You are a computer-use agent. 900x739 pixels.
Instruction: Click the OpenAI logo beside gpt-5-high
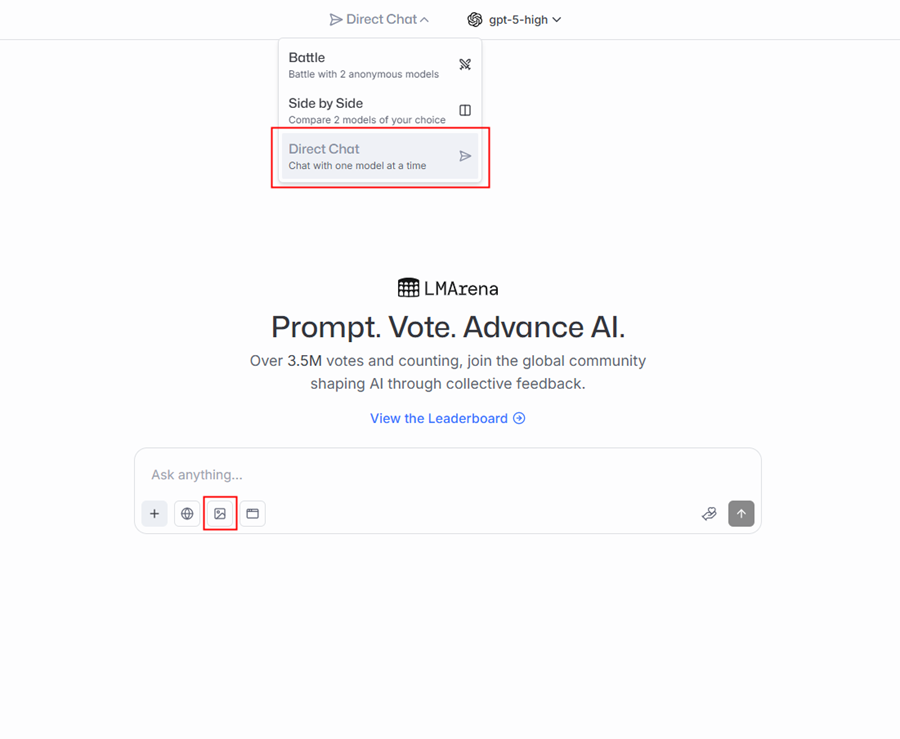pos(475,20)
